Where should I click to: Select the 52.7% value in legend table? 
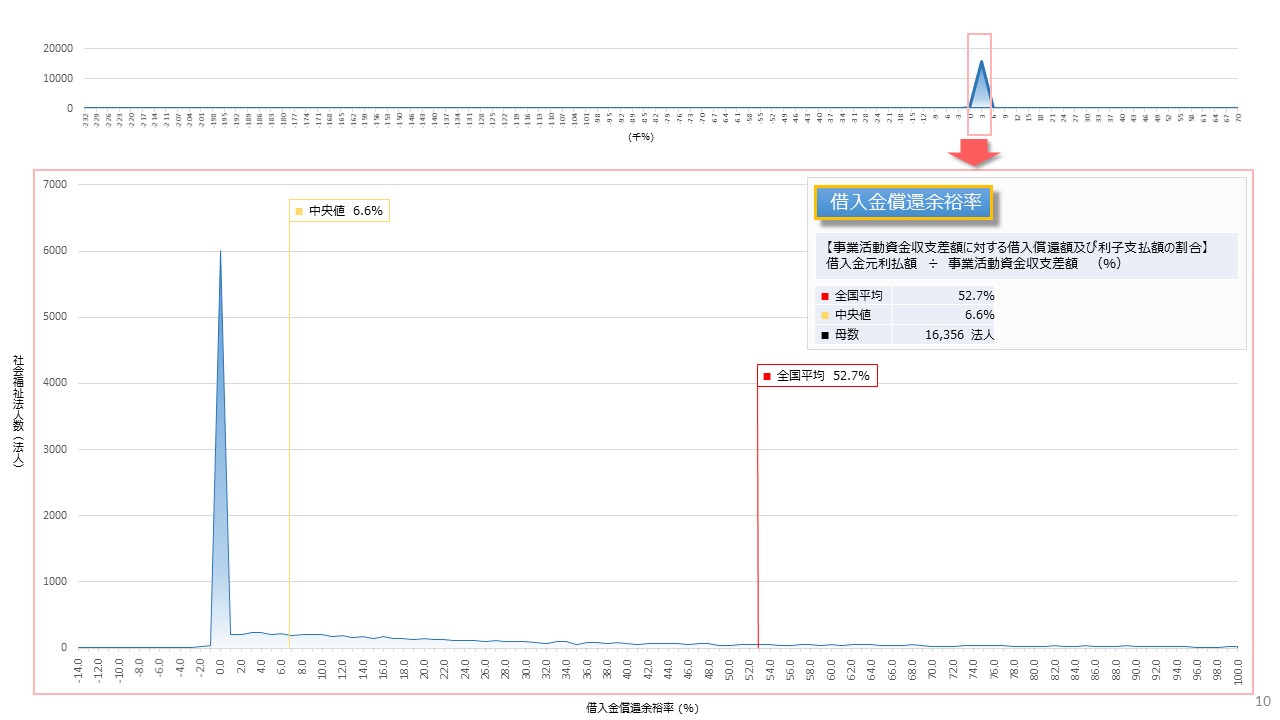(x=975, y=295)
